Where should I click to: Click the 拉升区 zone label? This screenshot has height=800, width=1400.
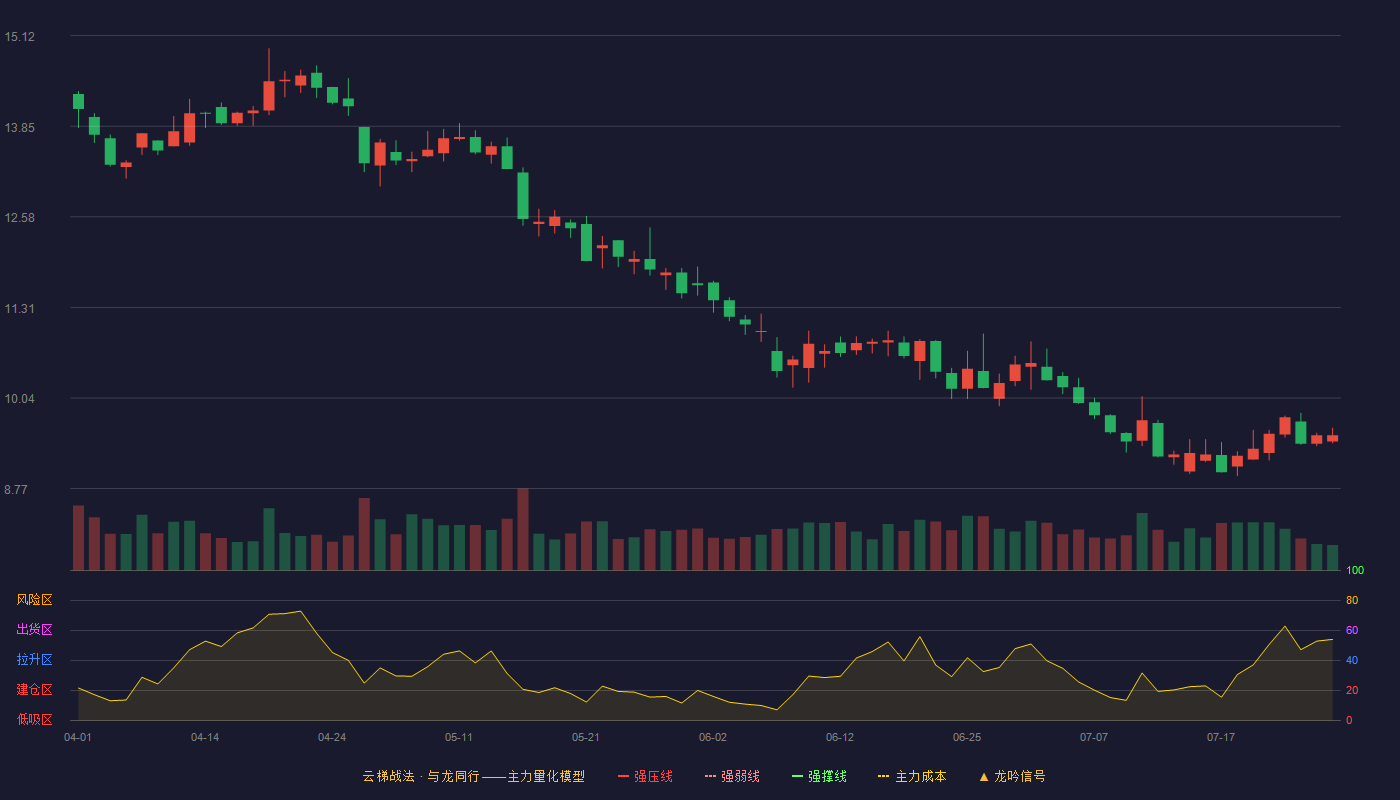click(x=34, y=660)
